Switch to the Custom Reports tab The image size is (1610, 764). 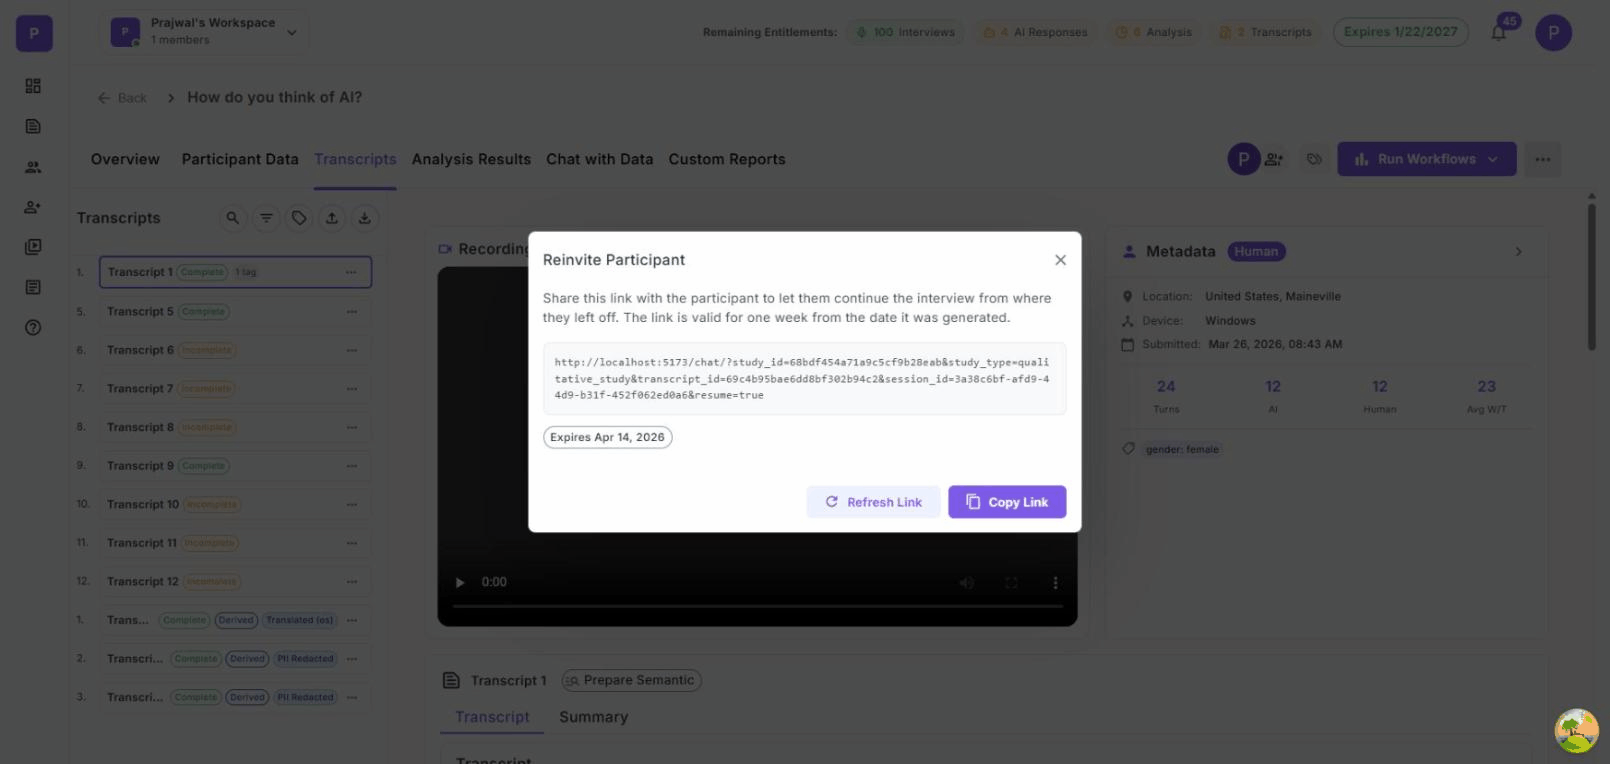[x=727, y=159]
